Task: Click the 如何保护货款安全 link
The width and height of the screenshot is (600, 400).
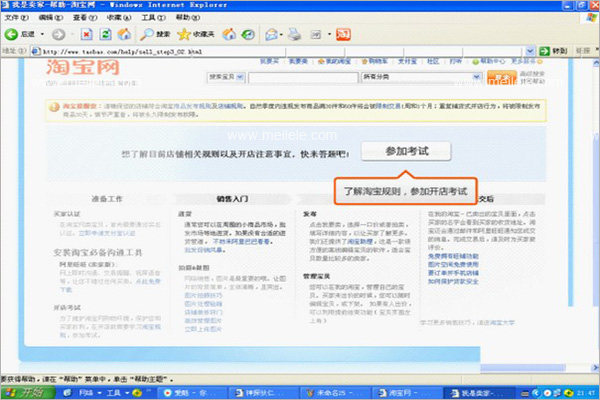Action: tap(453, 281)
